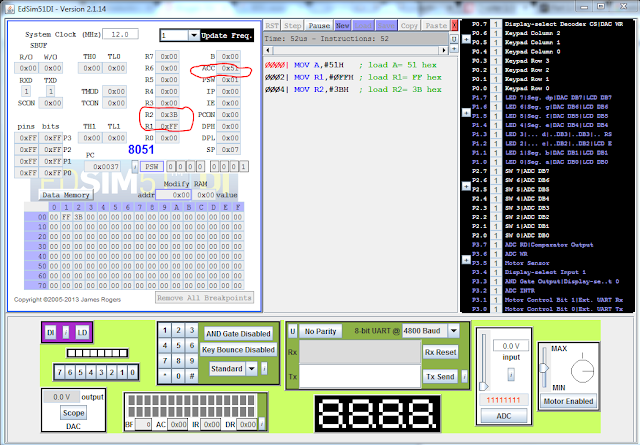640x445 pixels.
Task: Select the PSW register field
Action: [x=152, y=167]
